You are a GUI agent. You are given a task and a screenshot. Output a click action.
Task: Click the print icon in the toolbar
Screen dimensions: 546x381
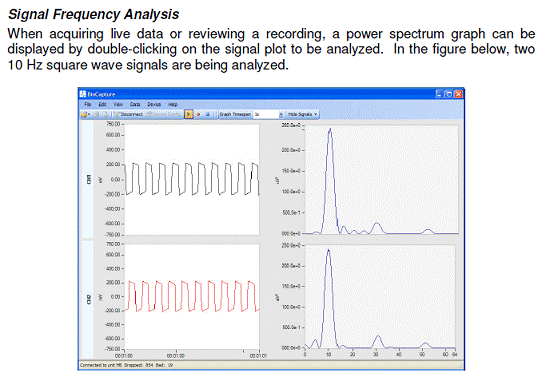105,114
